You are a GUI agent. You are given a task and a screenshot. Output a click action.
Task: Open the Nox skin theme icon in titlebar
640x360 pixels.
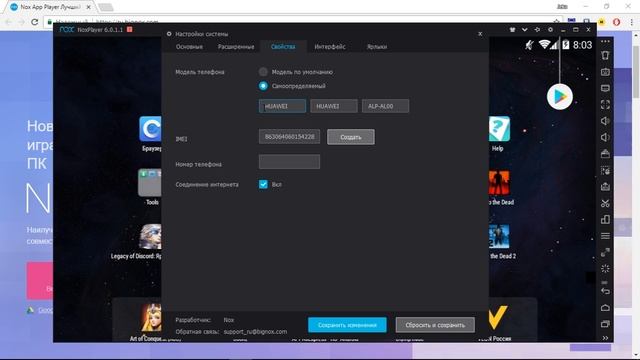(x=512, y=30)
